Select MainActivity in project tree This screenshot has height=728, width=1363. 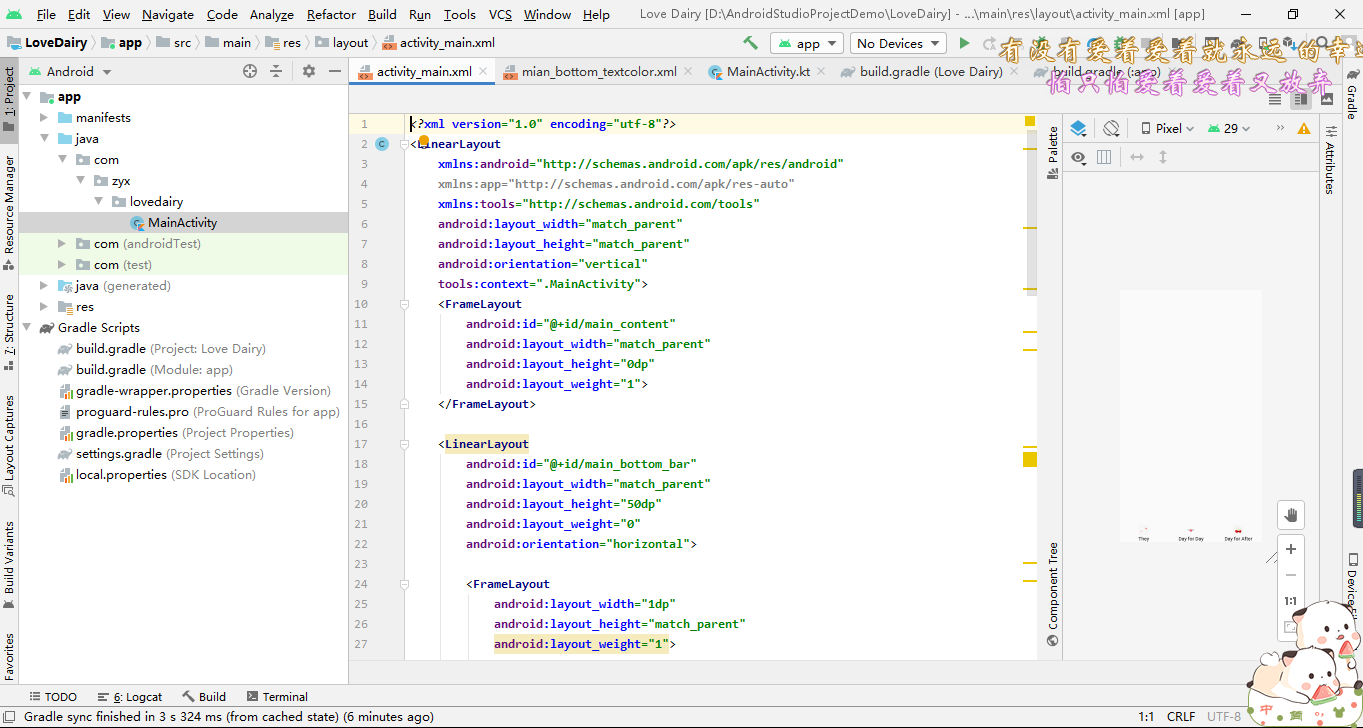[x=182, y=223]
